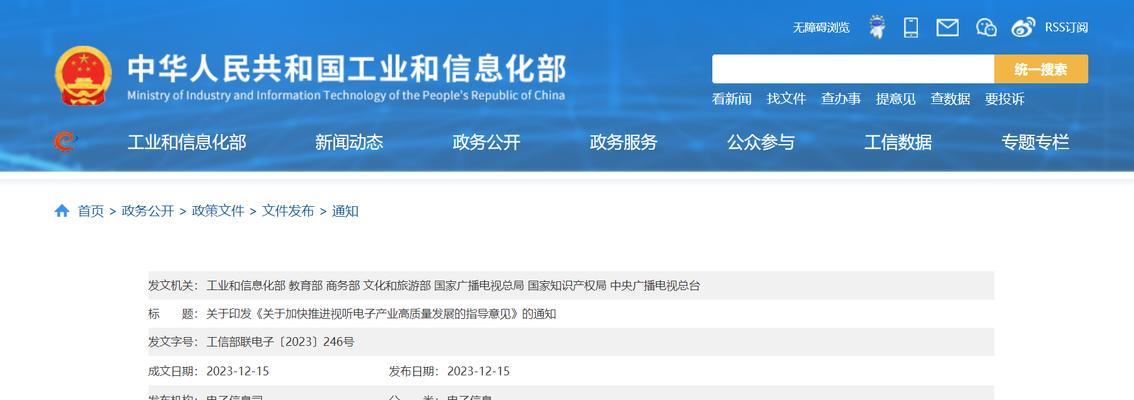Open the 工业和信息化部 nav menu
1134x400 pixels.
coord(187,142)
